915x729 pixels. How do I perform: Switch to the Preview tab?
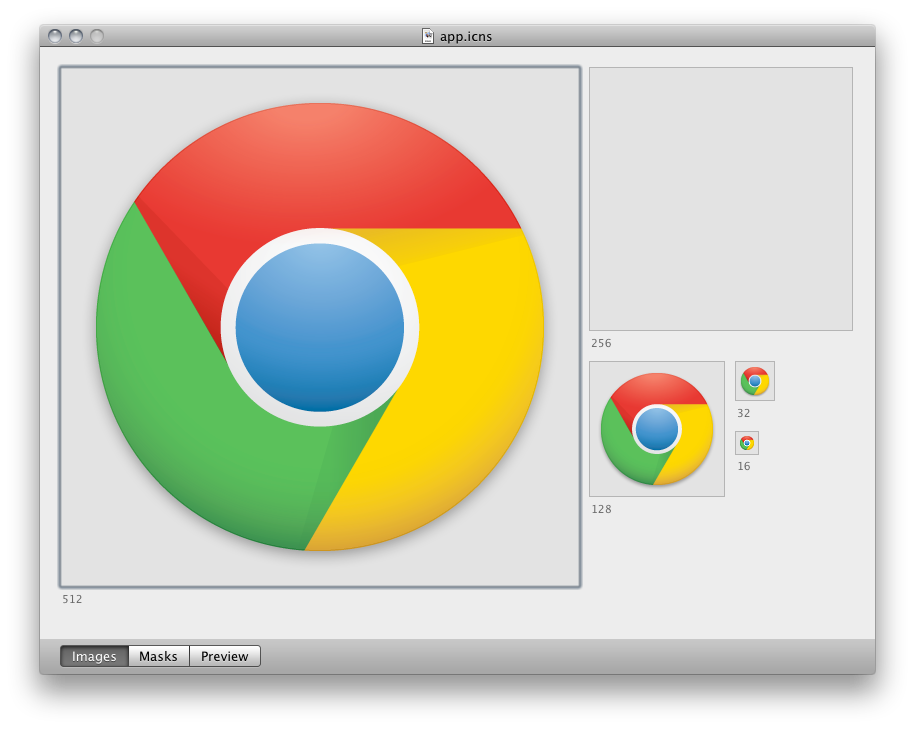pos(225,656)
